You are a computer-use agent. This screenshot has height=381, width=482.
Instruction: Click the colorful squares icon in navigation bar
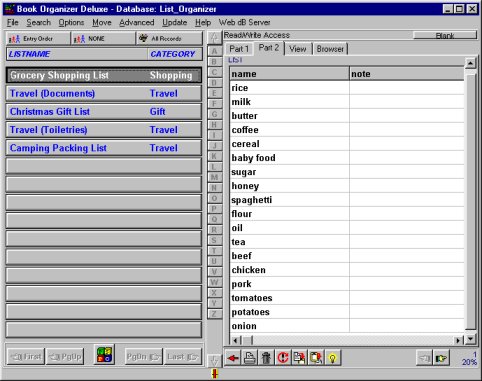point(104,355)
